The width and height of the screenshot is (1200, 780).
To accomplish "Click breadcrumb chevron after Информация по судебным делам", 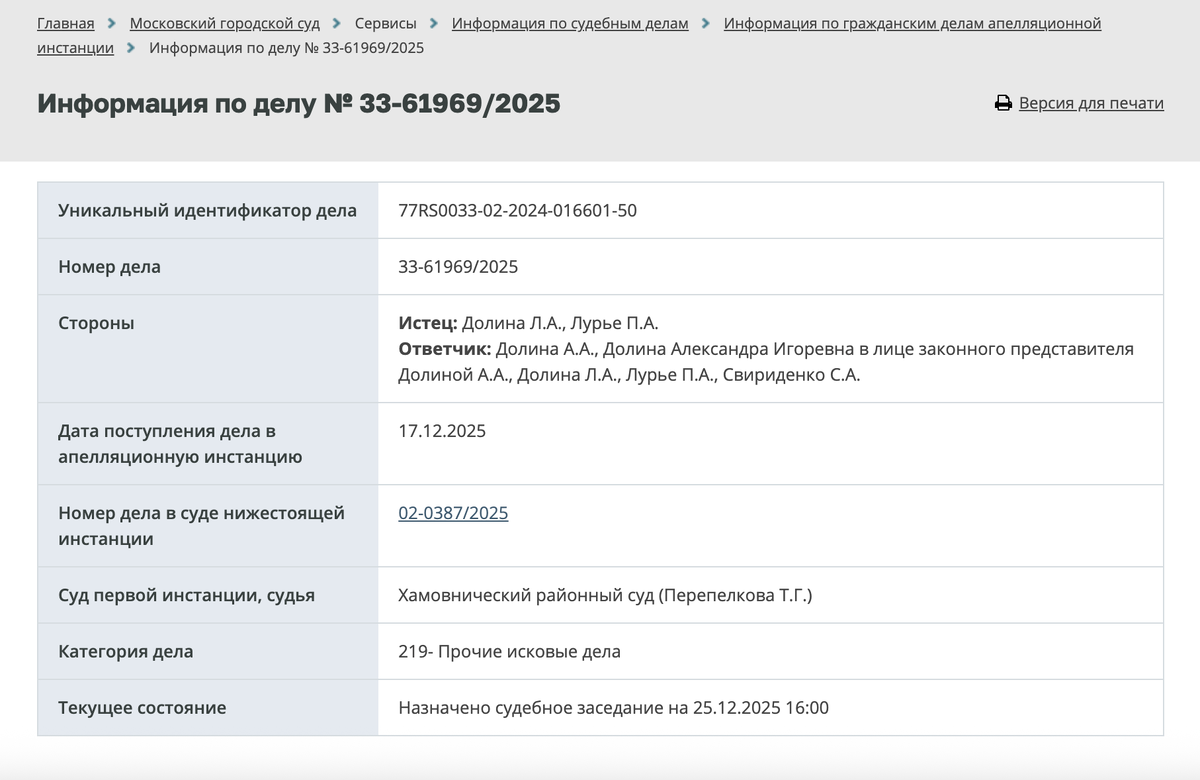I will point(706,23).
